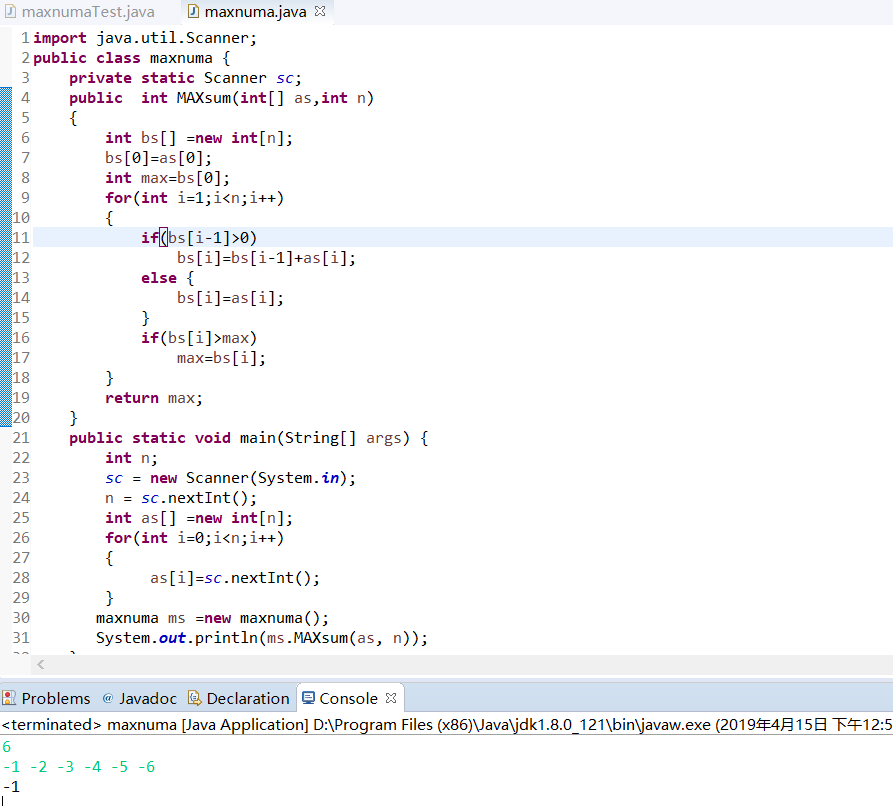Click the Java file icon on maxnumaTest.java tab

point(10,11)
